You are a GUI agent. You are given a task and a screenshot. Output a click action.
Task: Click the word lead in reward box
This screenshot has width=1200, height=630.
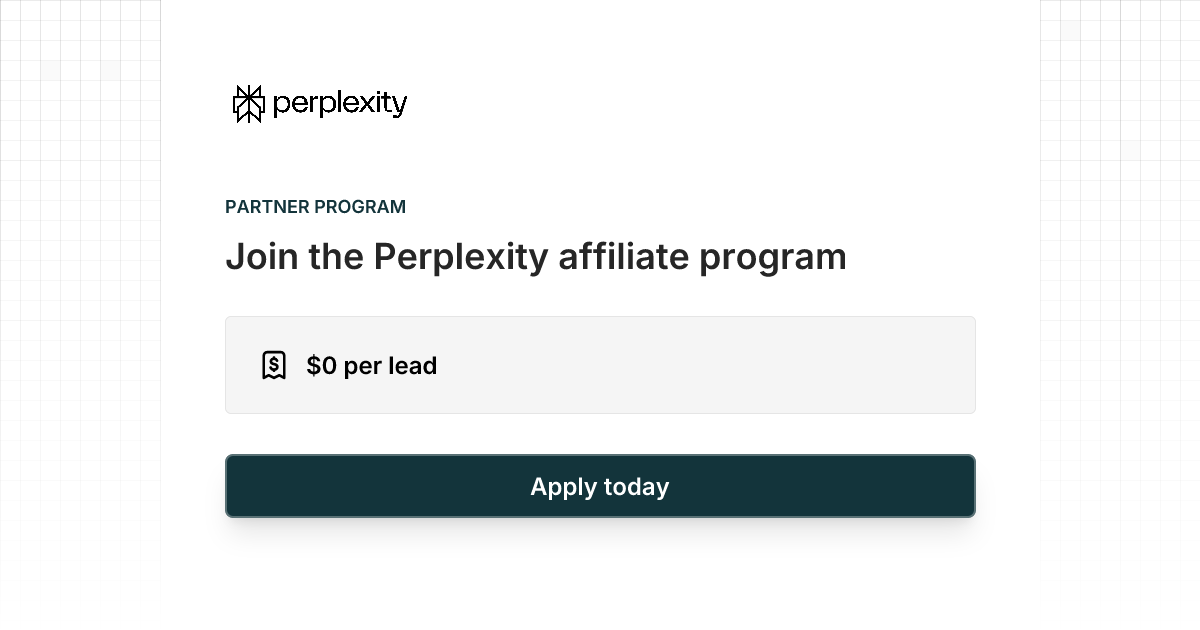(x=412, y=366)
